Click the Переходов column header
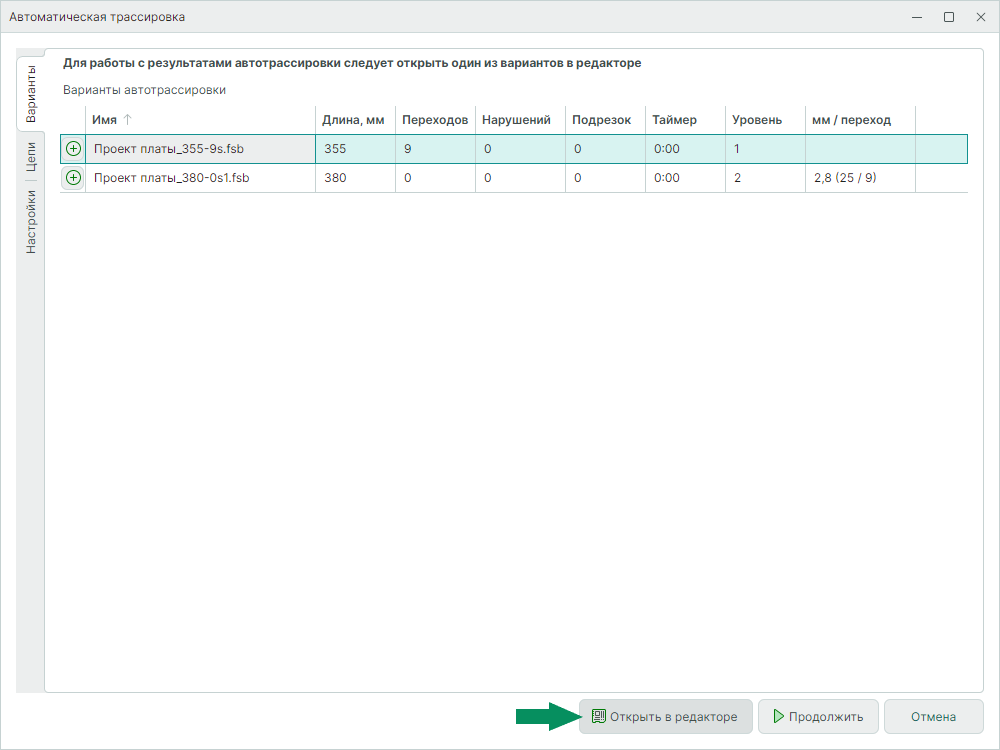This screenshot has height=750, width=1000. [434, 120]
